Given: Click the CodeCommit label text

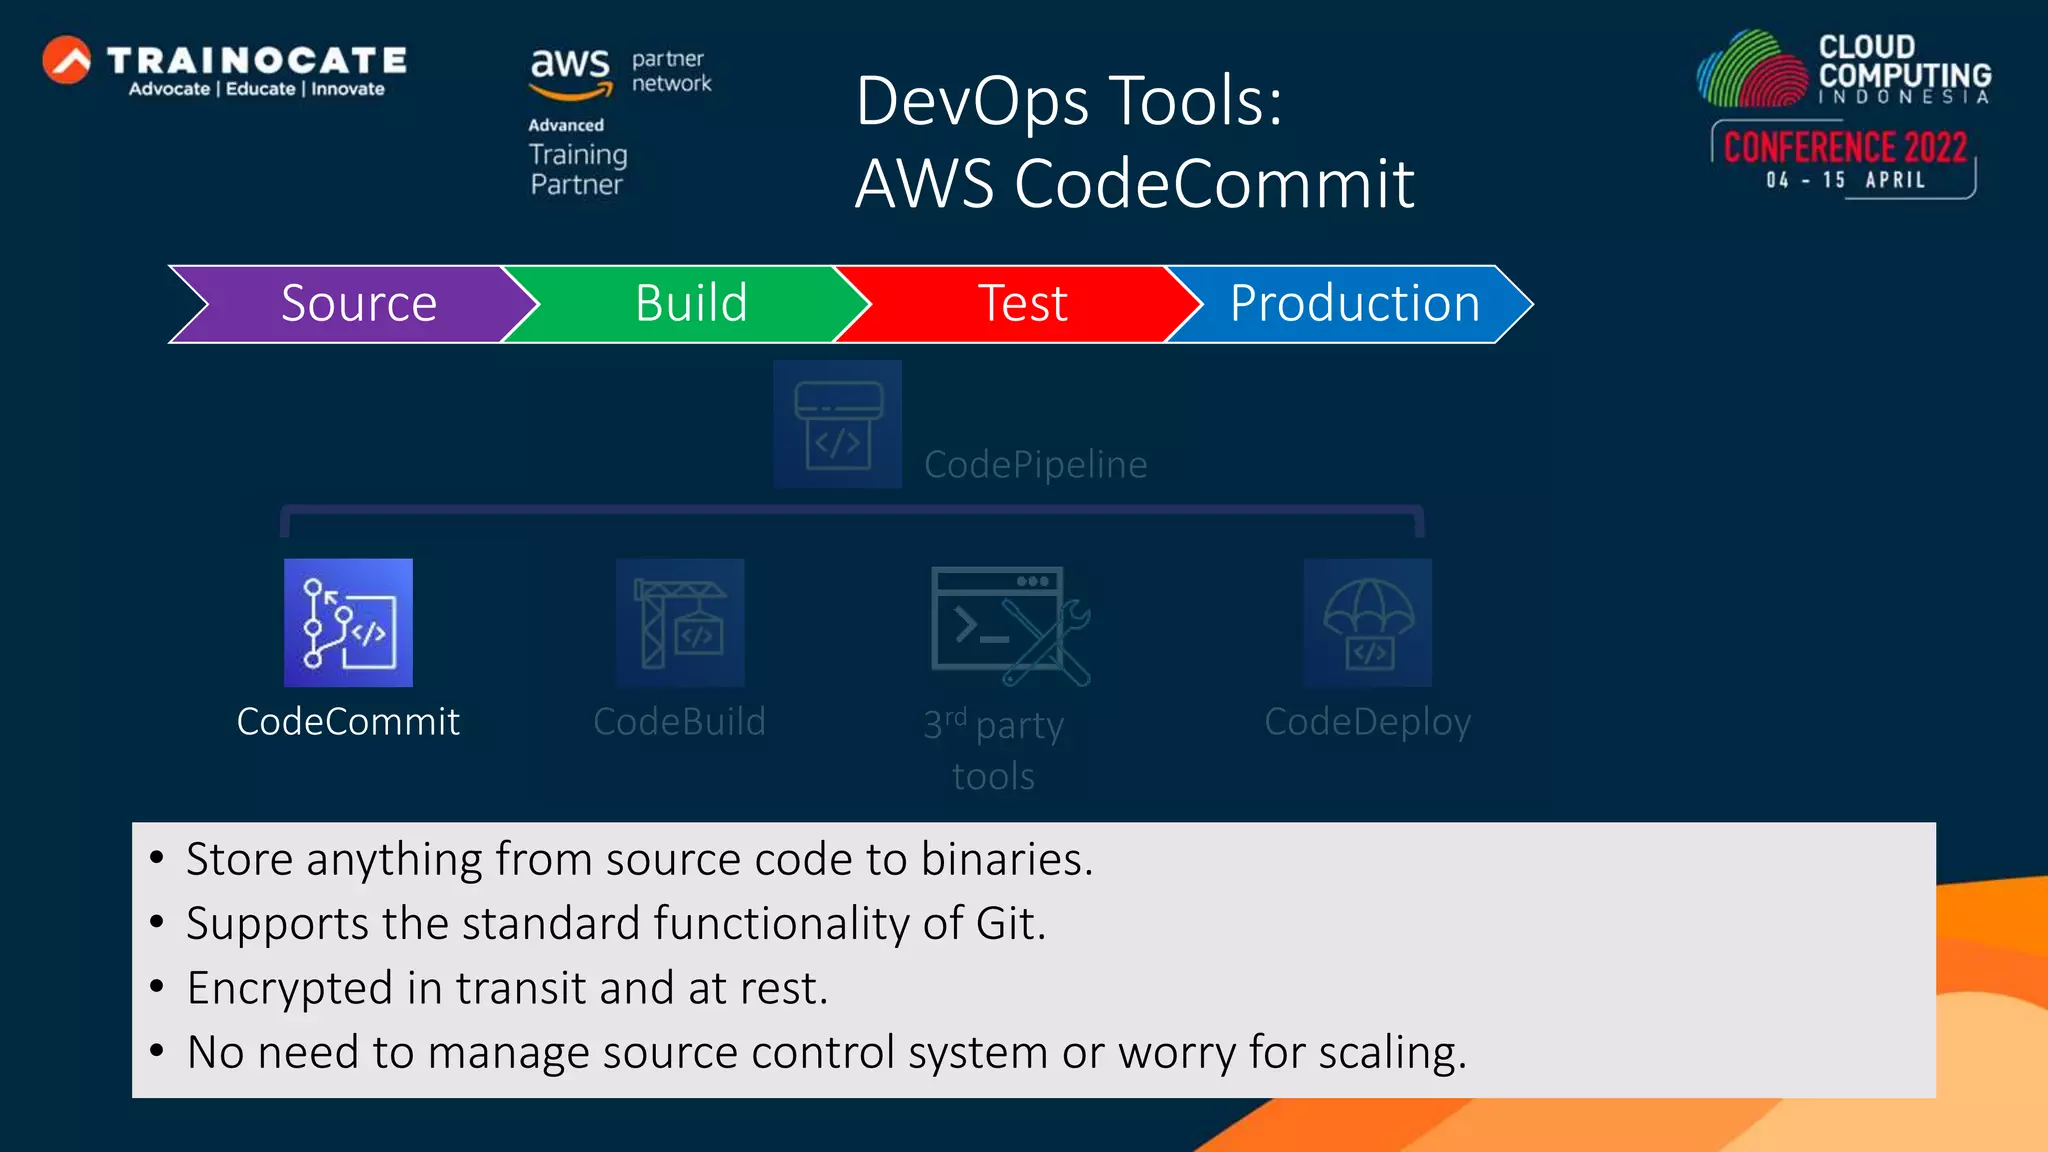Looking at the screenshot, I should point(348,721).
